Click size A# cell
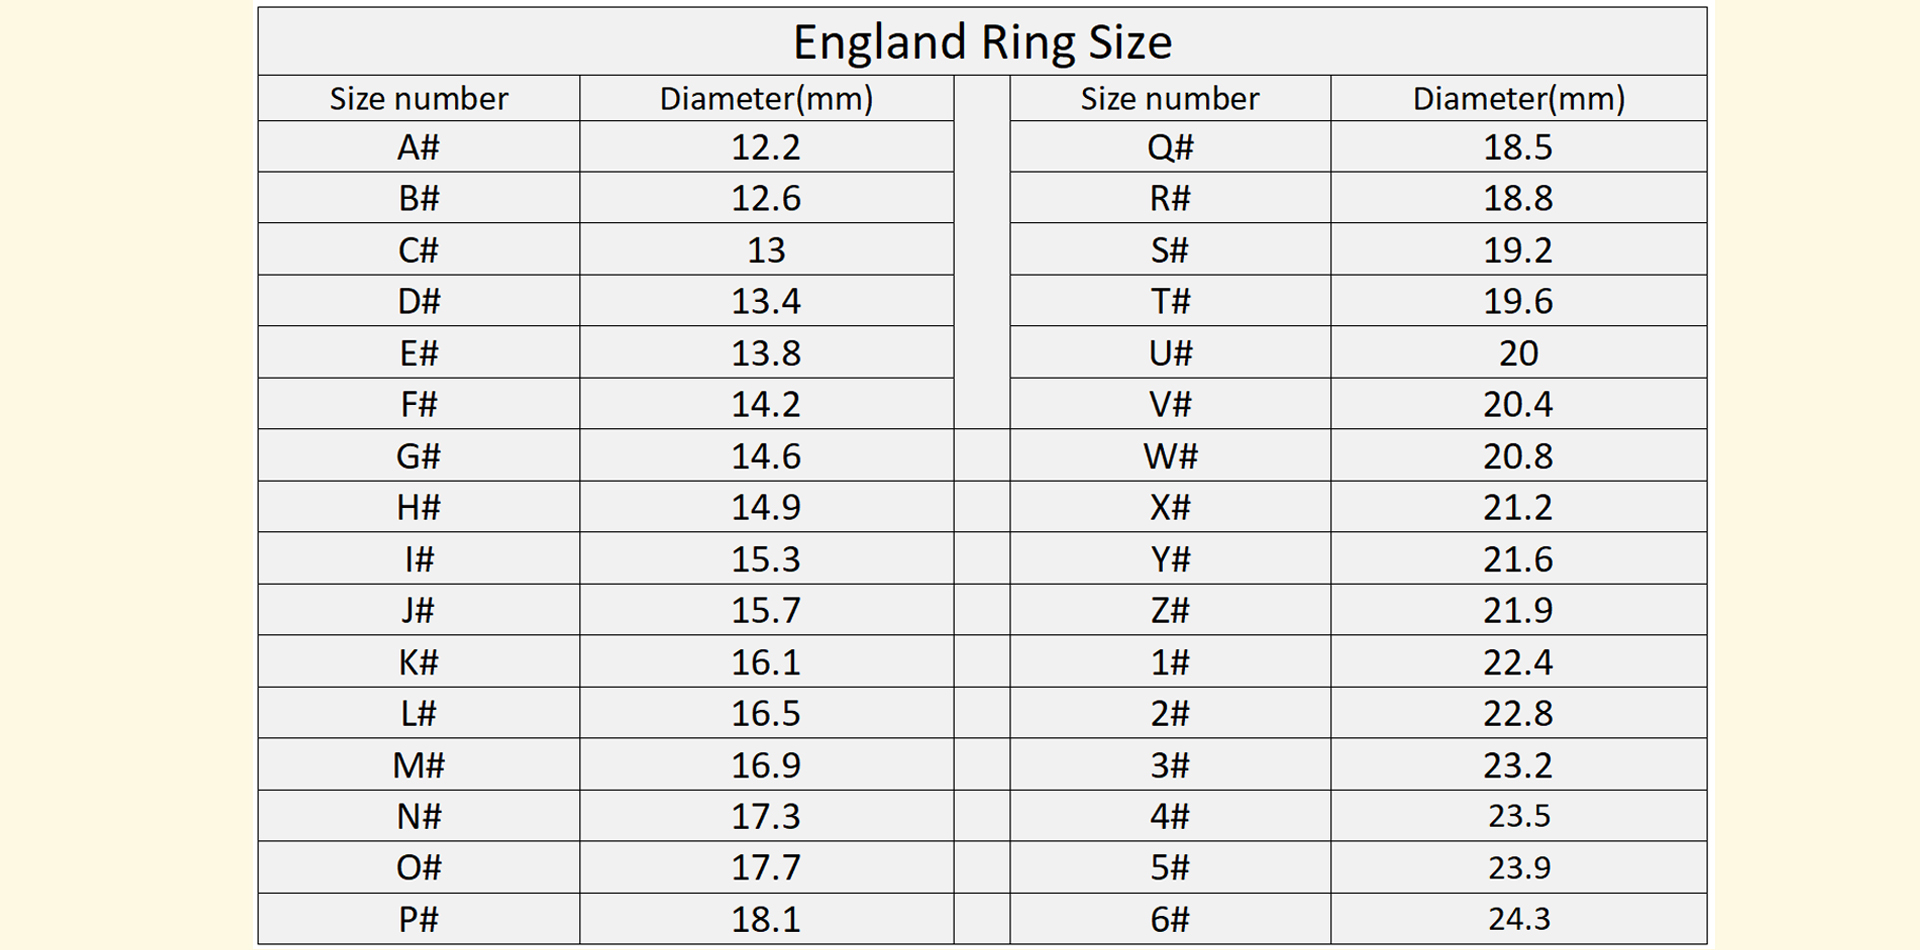 (x=418, y=147)
